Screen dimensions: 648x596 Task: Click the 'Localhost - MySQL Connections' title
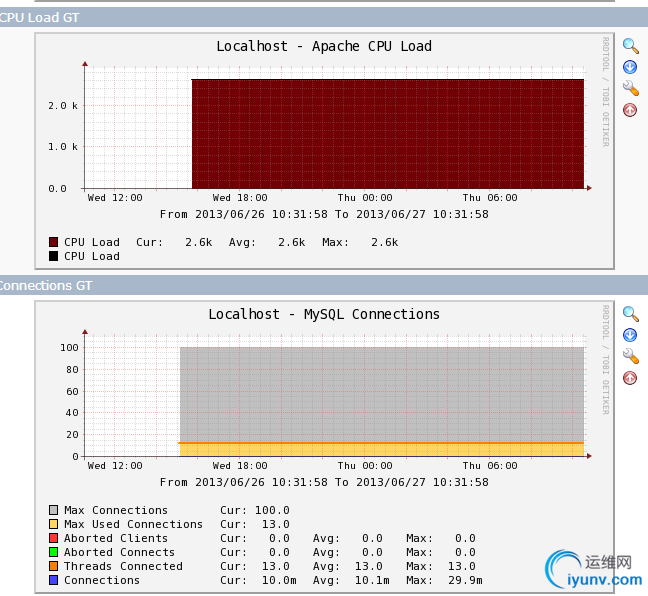point(324,315)
